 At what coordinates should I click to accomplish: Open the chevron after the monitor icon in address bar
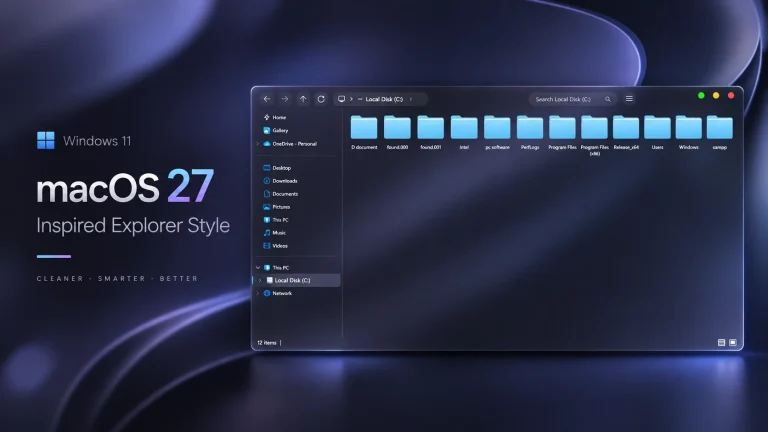351,99
